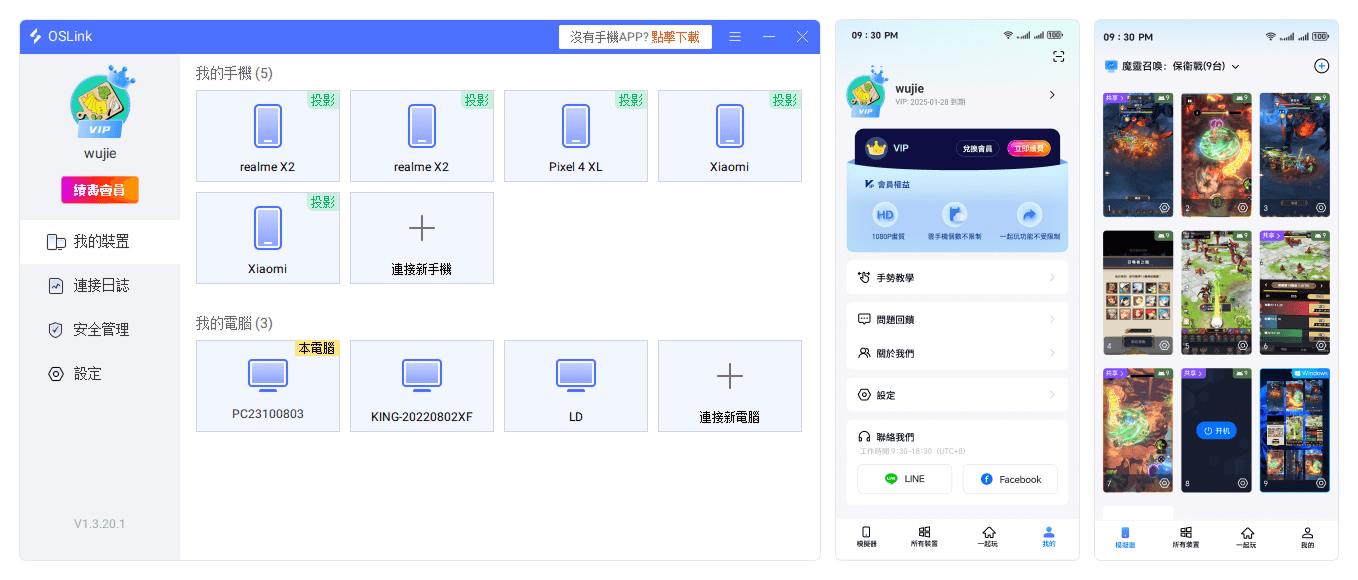Click the 續費會員 button under avatar
The height and width of the screenshot is (580, 1358).
pos(100,190)
